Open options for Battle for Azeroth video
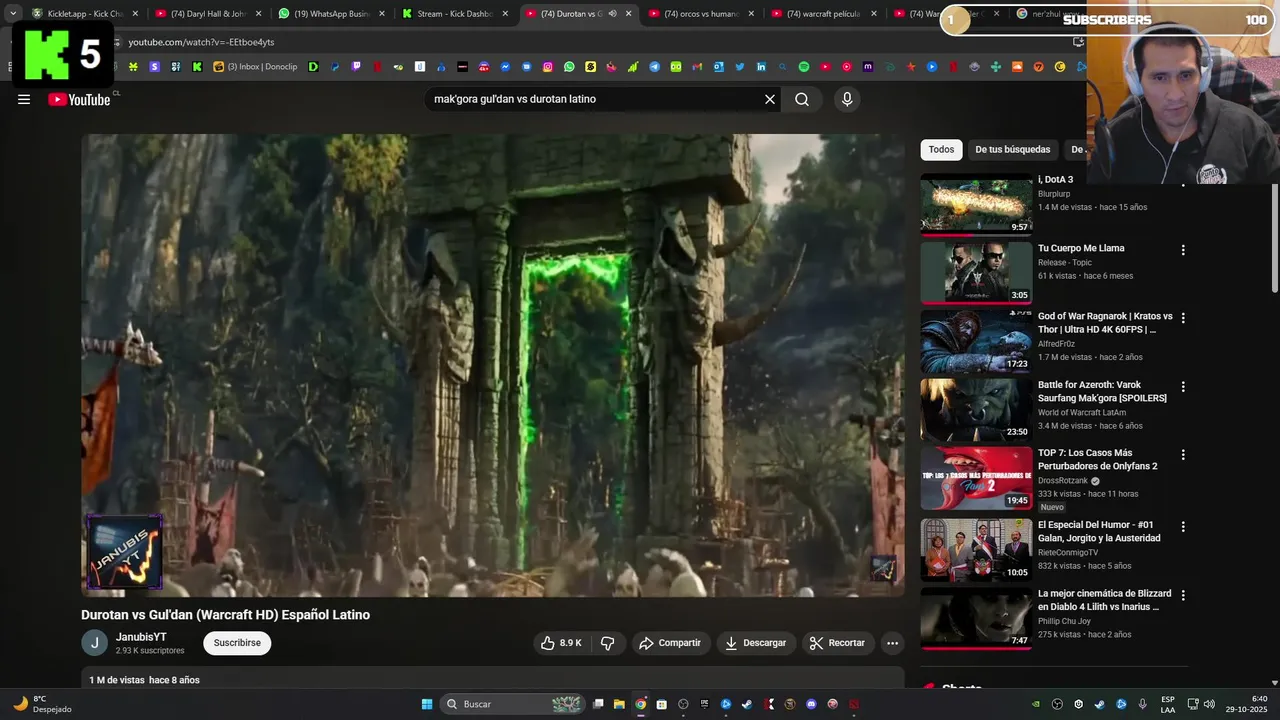 tap(1183, 386)
